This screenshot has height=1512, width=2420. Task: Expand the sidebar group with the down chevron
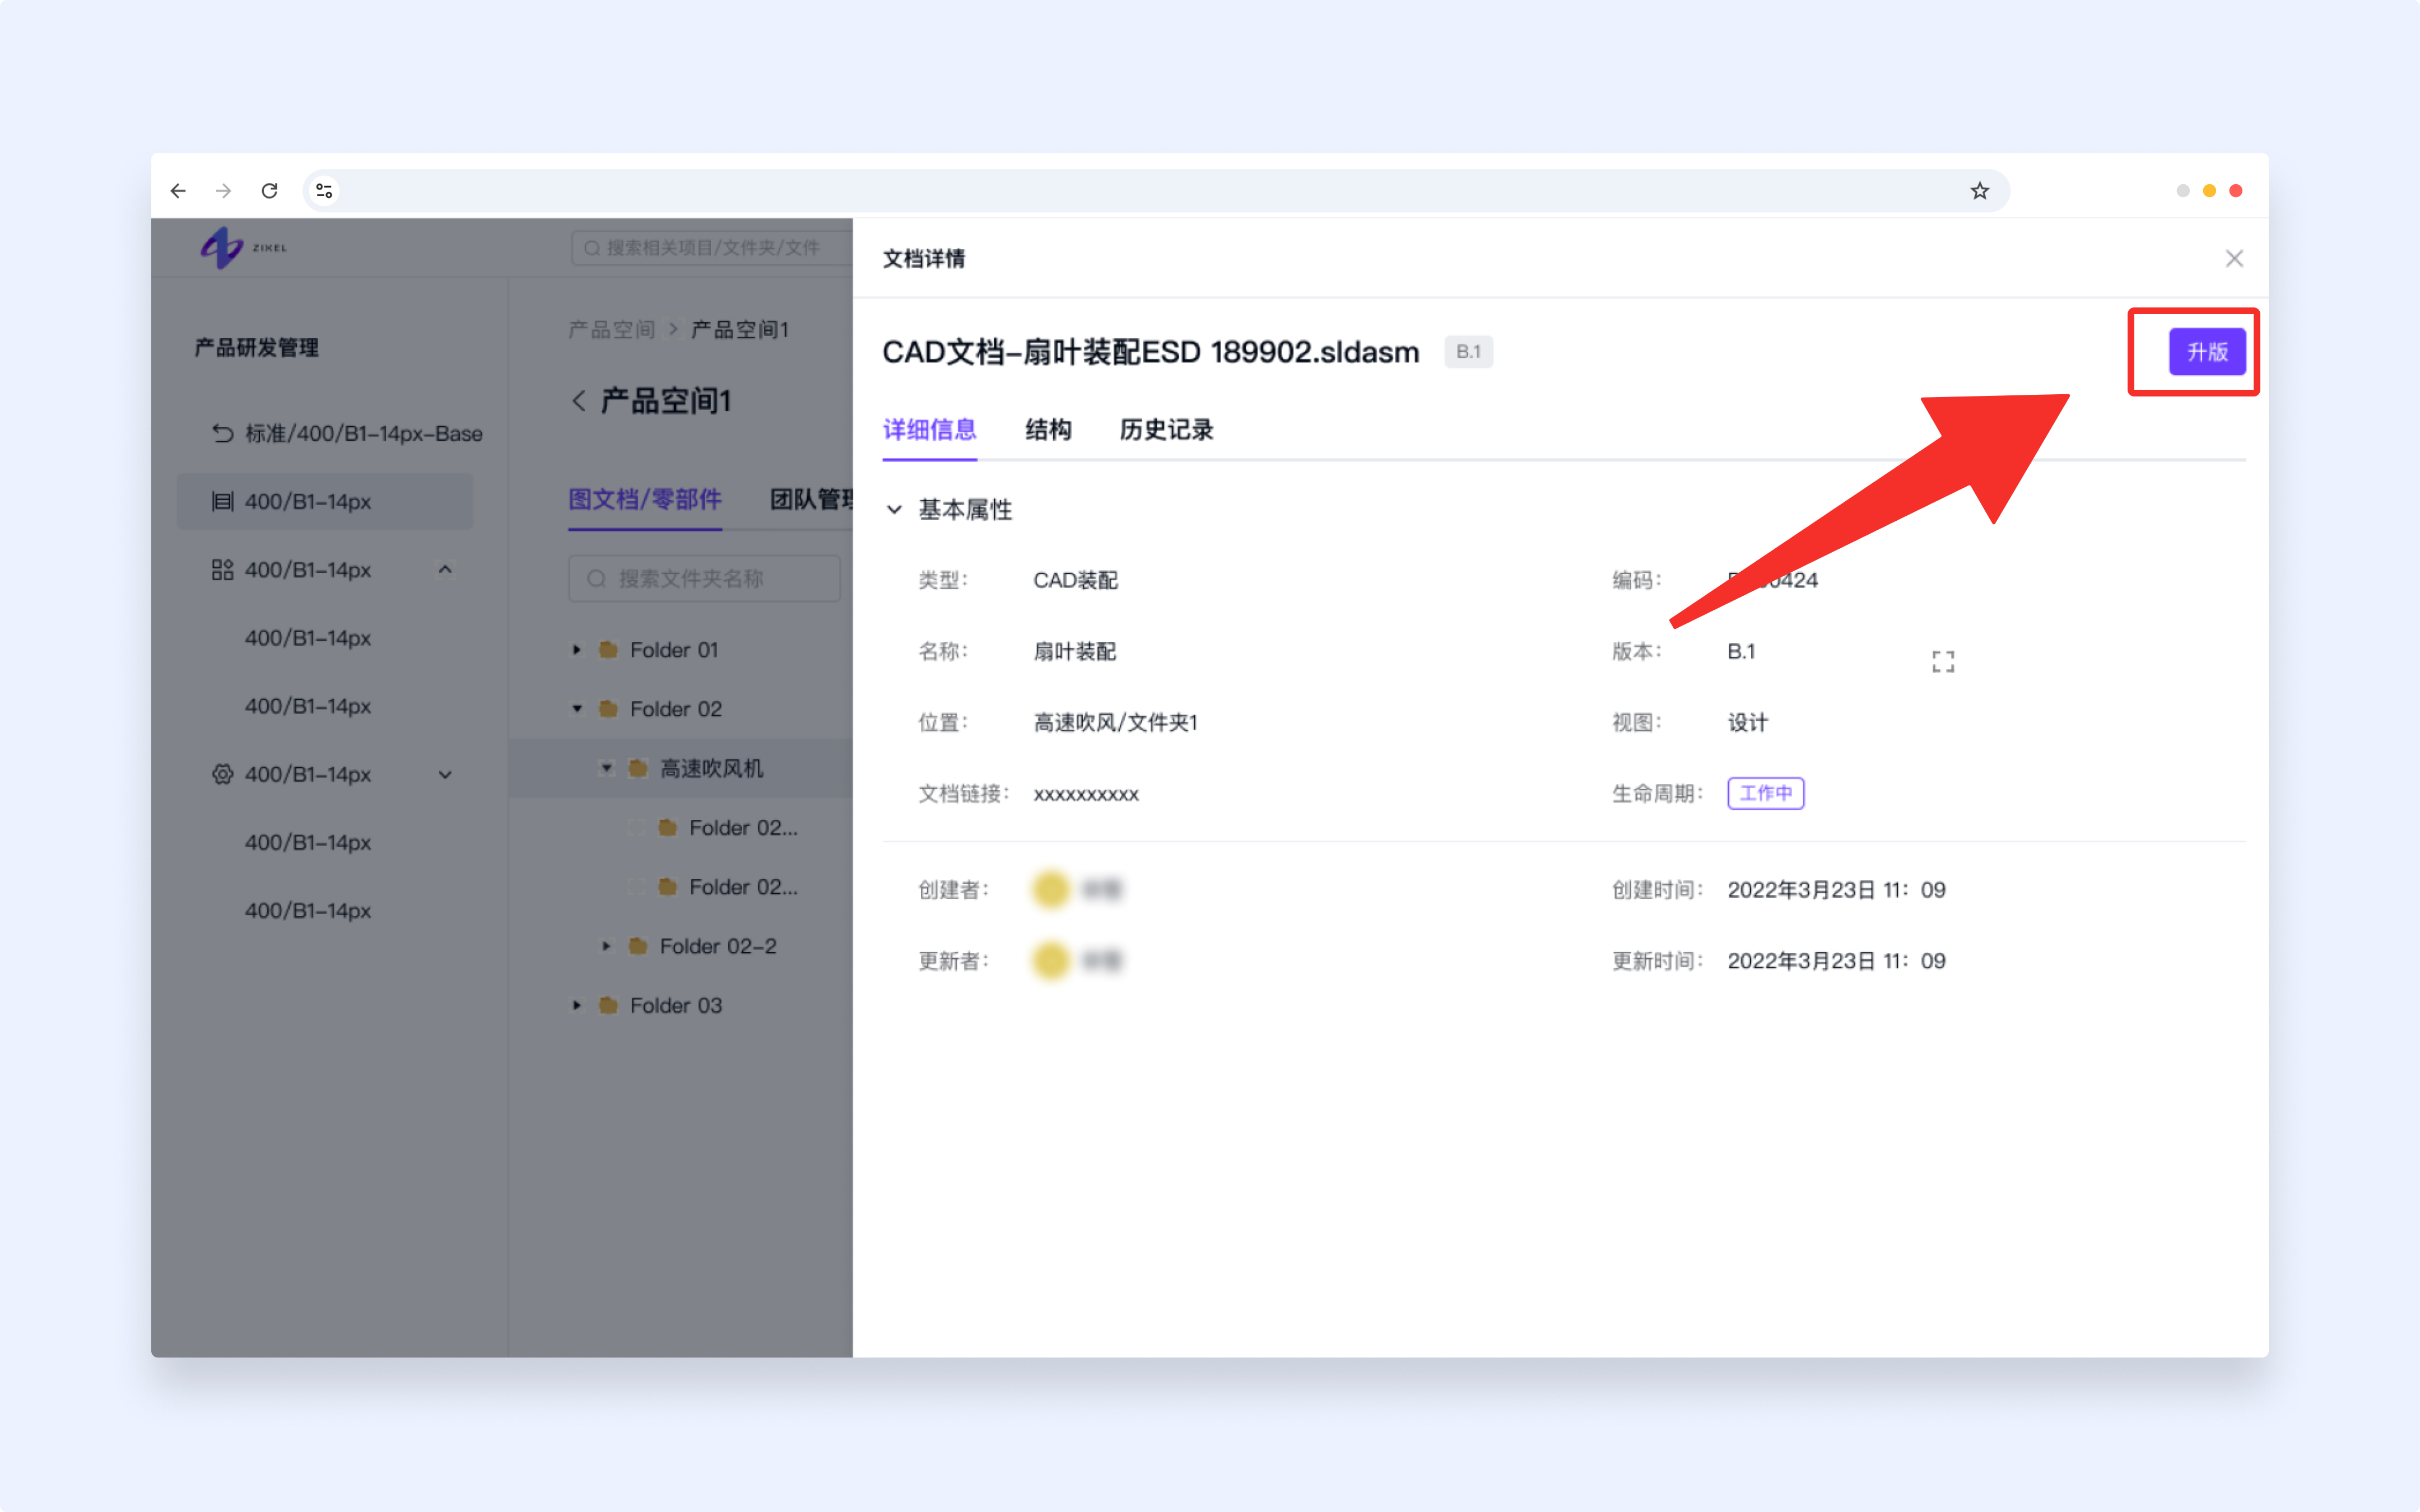445,774
